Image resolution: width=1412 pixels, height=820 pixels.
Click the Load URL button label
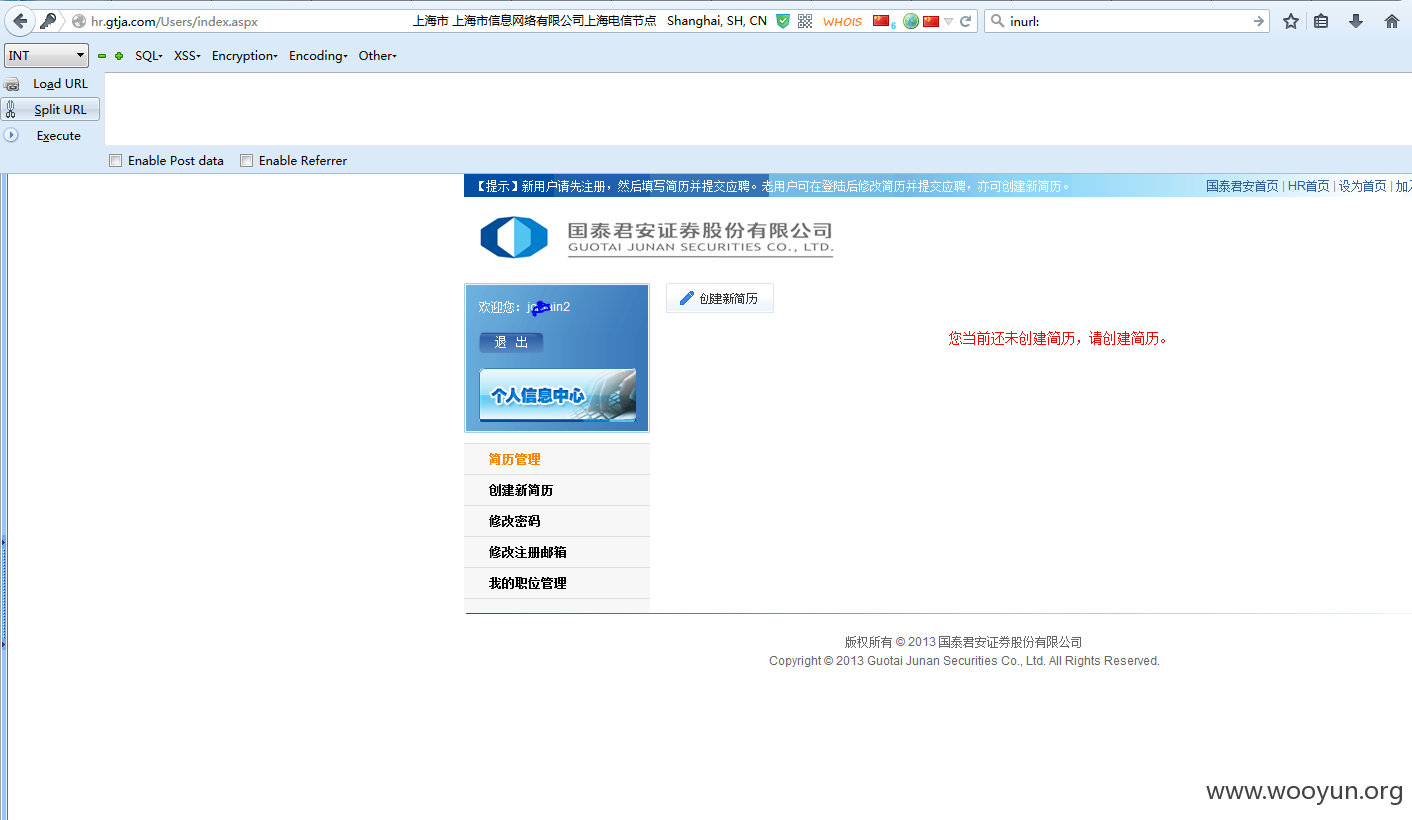(60, 84)
